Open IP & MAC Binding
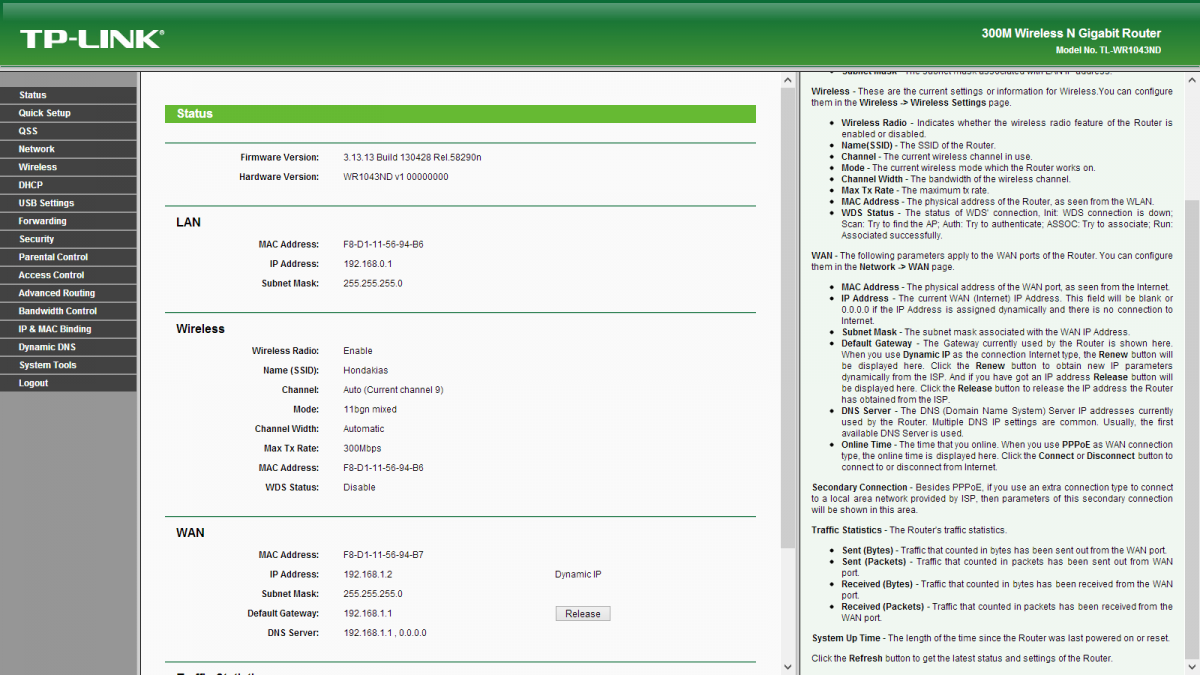Image resolution: width=1200 pixels, height=675 pixels. (x=68, y=329)
